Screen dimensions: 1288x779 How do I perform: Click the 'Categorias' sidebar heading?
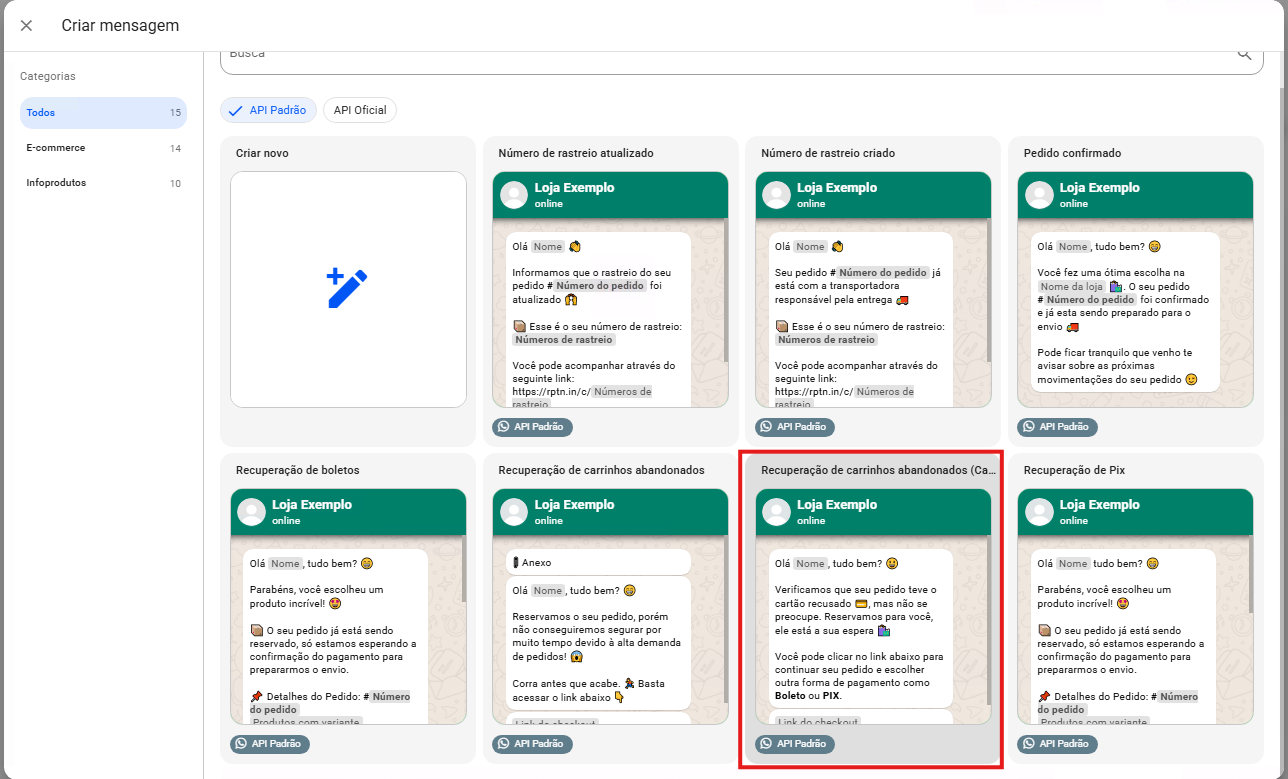coord(48,76)
